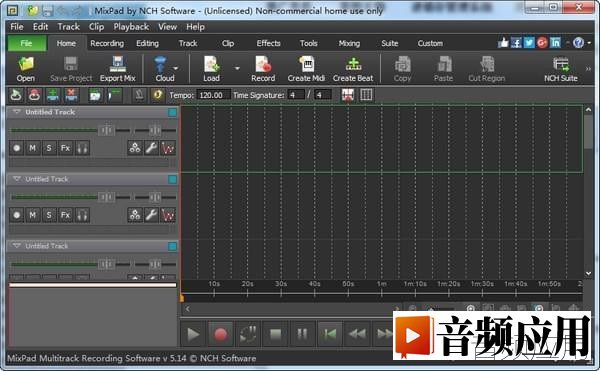
Task: Mute the second track with M button
Action: coord(33,215)
